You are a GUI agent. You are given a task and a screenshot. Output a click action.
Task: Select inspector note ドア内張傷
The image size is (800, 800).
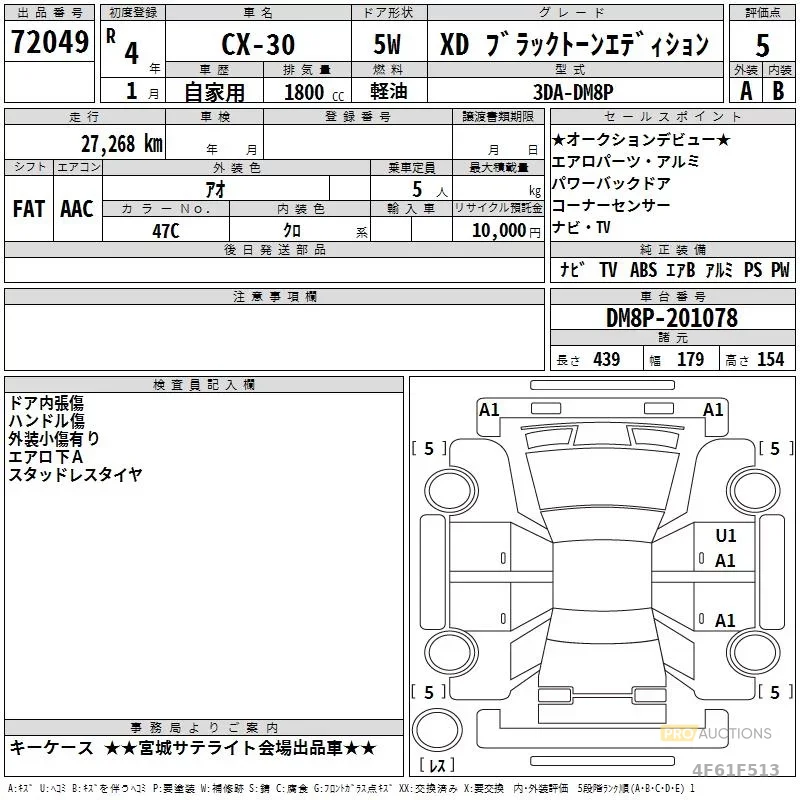[46, 403]
